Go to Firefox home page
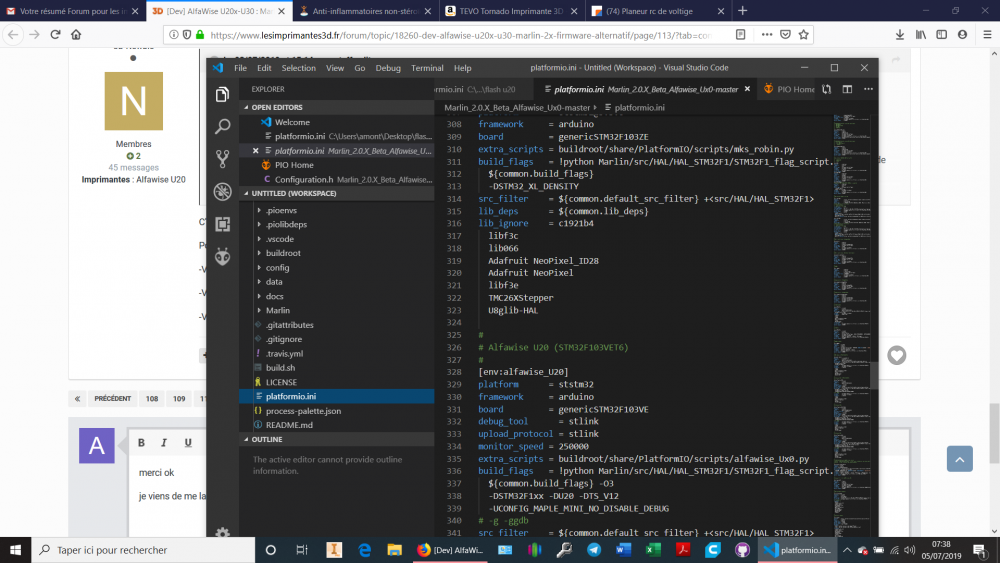Viewport: 1000px width, 563px height. coord(76,34)
